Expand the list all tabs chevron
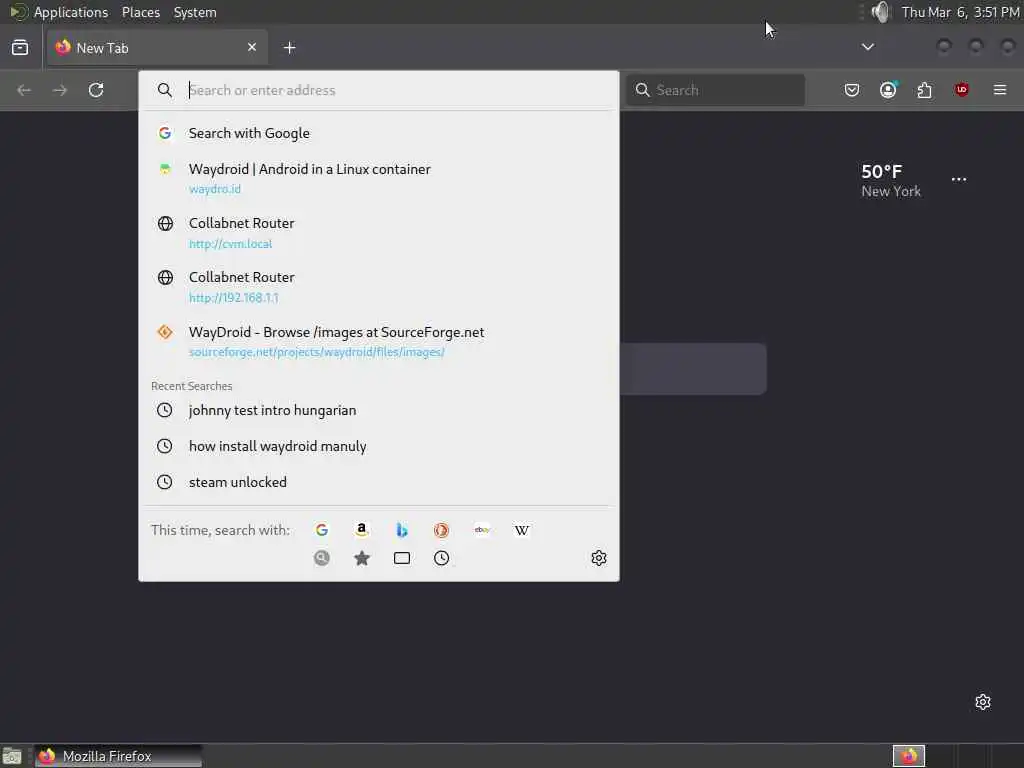 pos(867,47)
